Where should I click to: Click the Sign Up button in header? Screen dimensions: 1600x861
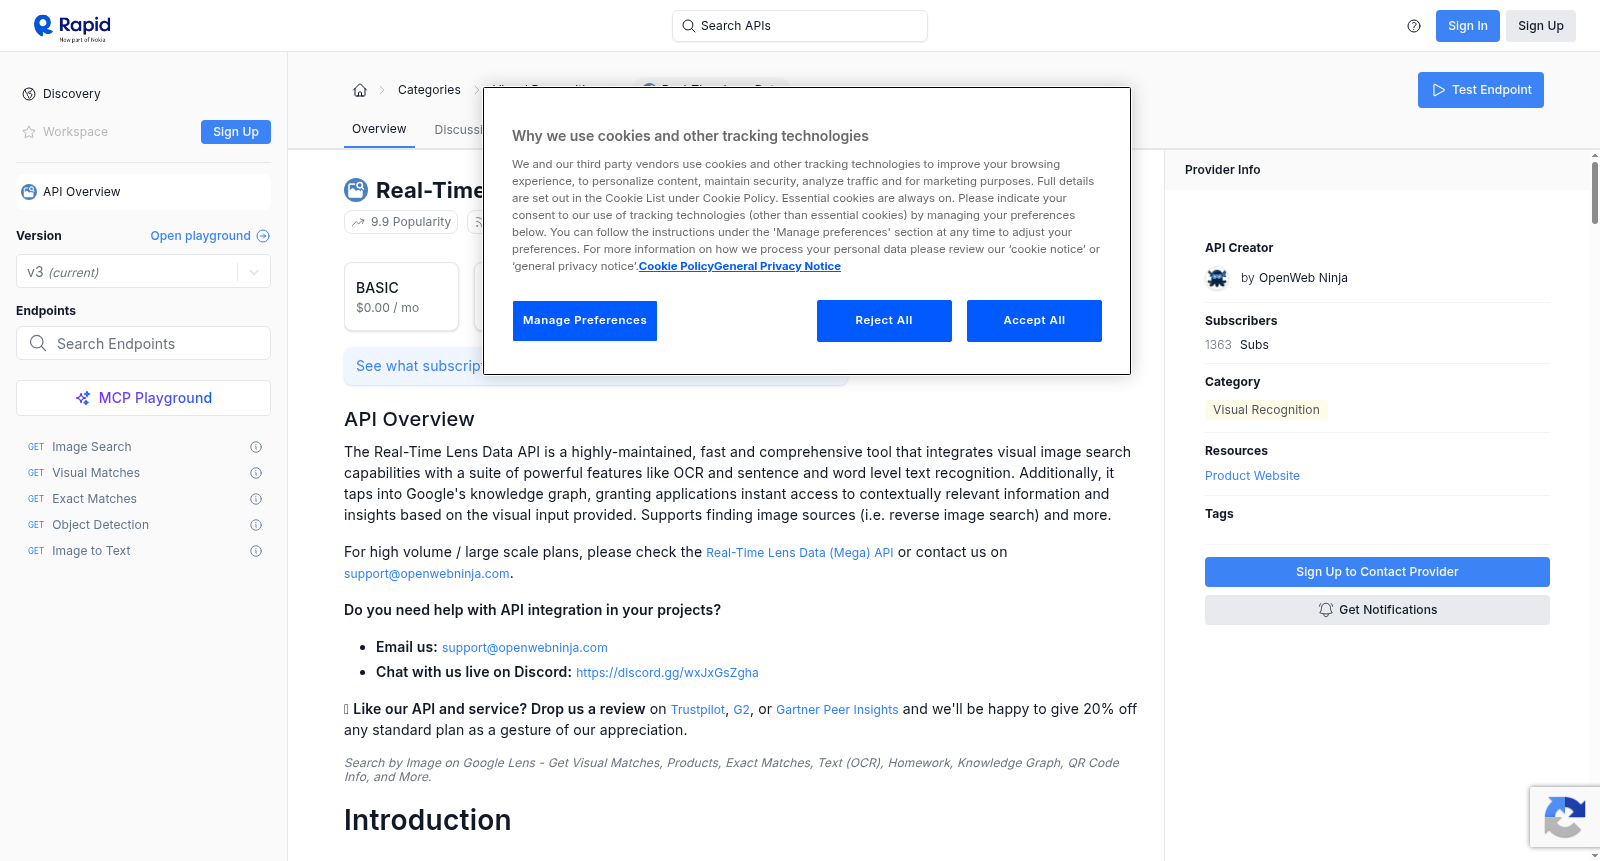[1541, 26]
